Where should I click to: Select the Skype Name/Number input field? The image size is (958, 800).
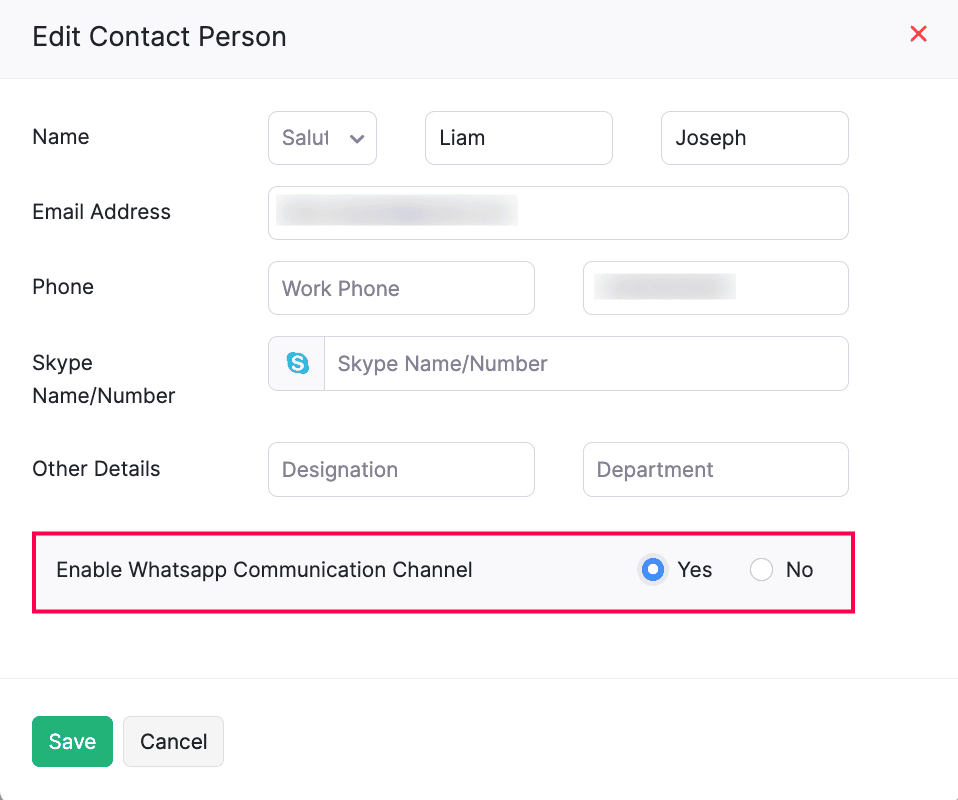[x=586, y=363]
